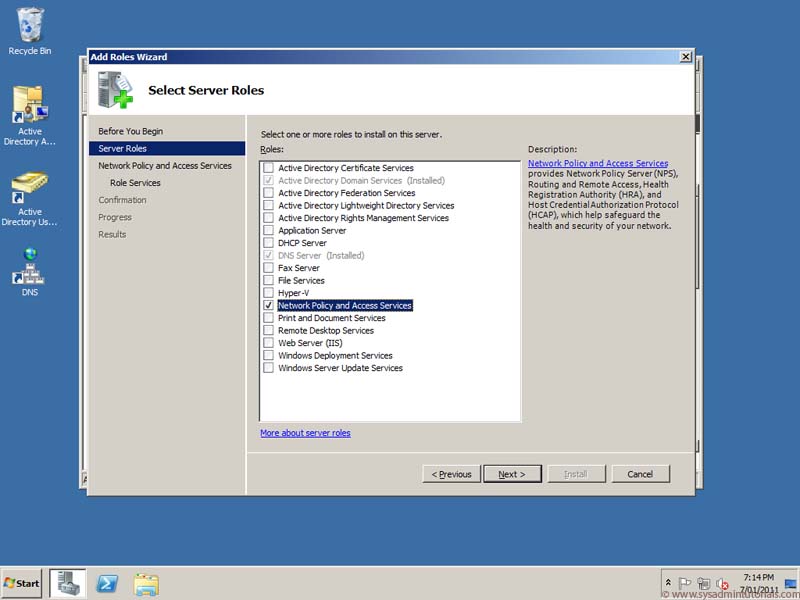Select the Print and Document Services checkbox
Image resolution: width=800 pixels, height=600 pixels.
pyautogui.click(x=268, y=318)
